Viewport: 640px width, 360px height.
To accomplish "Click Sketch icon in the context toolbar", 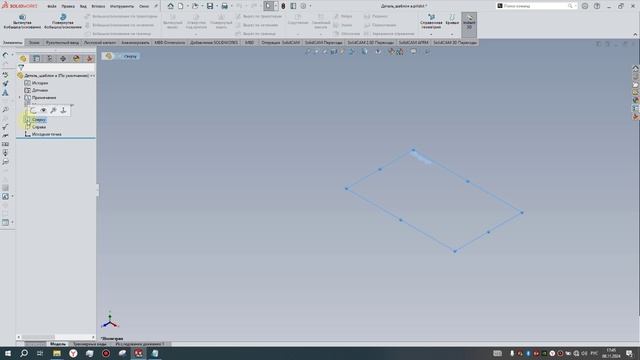I will pyautogui.click(x=33, y=110).
